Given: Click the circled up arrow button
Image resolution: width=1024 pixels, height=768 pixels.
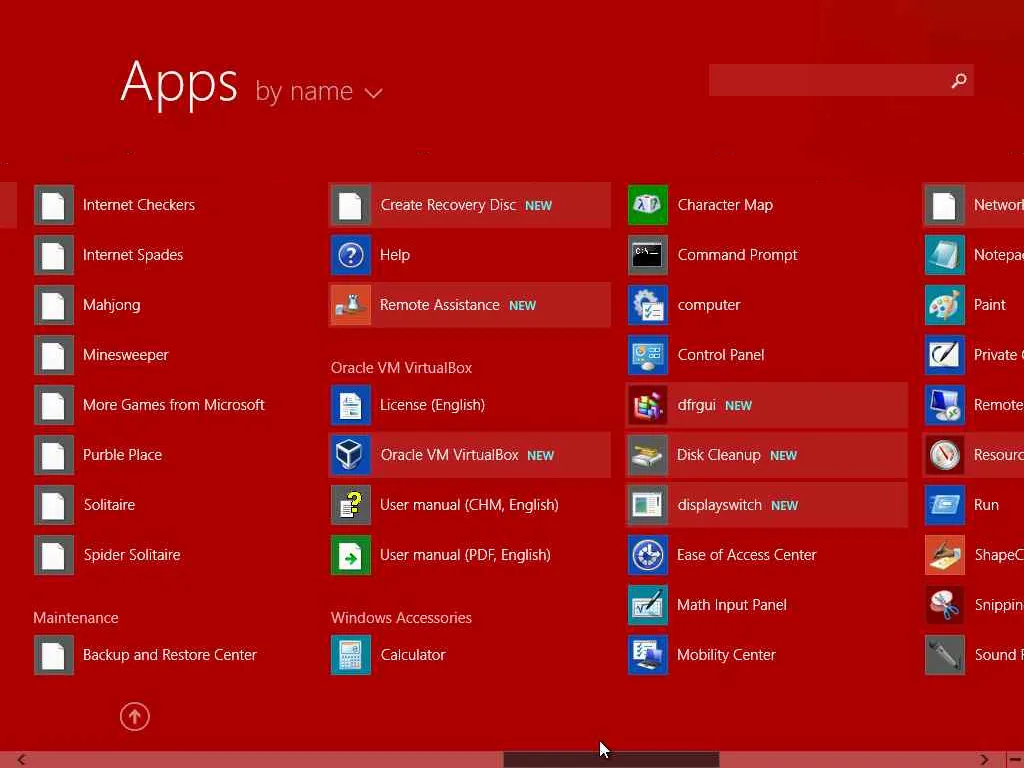Looking at the screenshot, I should (135, 716).
